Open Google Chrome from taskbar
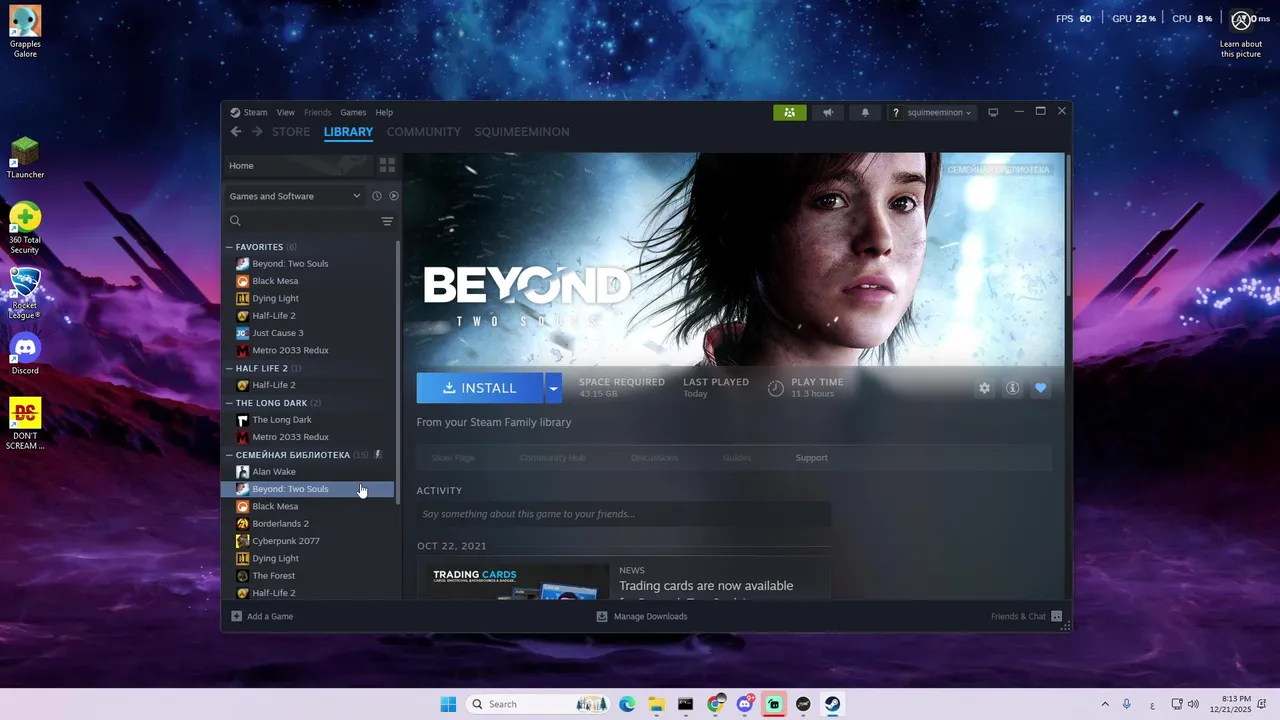The image size is (1280, 720). coord(715,704)
